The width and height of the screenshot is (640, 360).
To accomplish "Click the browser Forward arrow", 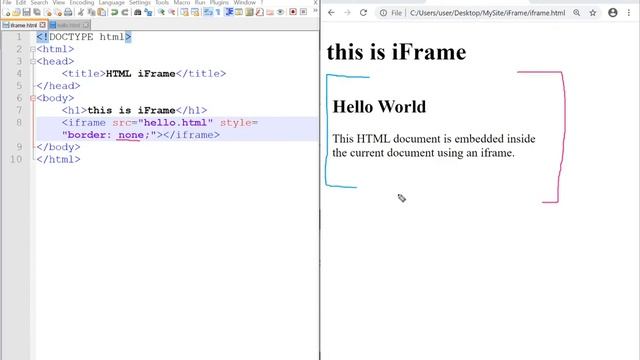I will pos(347,13).
